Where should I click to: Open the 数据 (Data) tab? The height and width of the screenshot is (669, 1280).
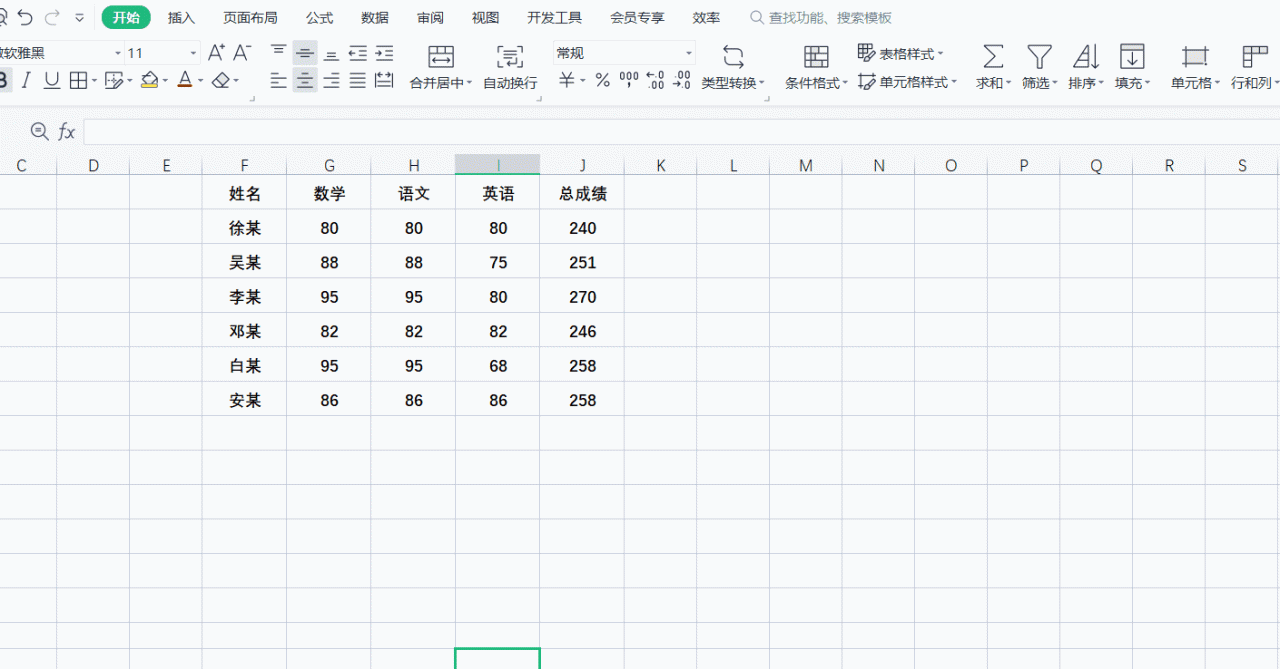pos(375,18)
